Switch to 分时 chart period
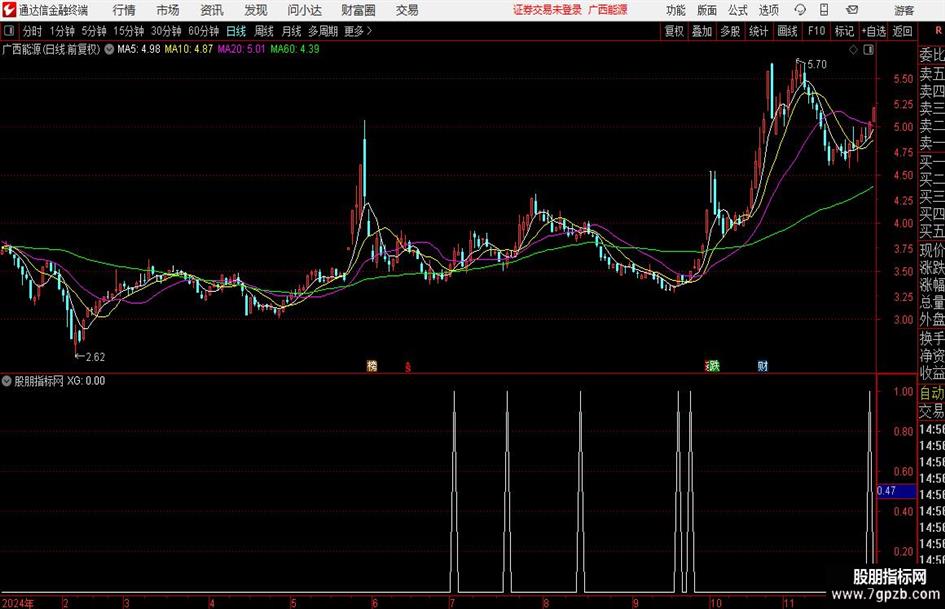 click(33, 31)
